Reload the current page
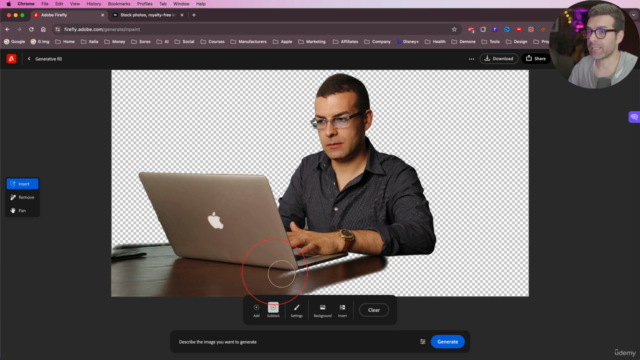 coord(31,29)
